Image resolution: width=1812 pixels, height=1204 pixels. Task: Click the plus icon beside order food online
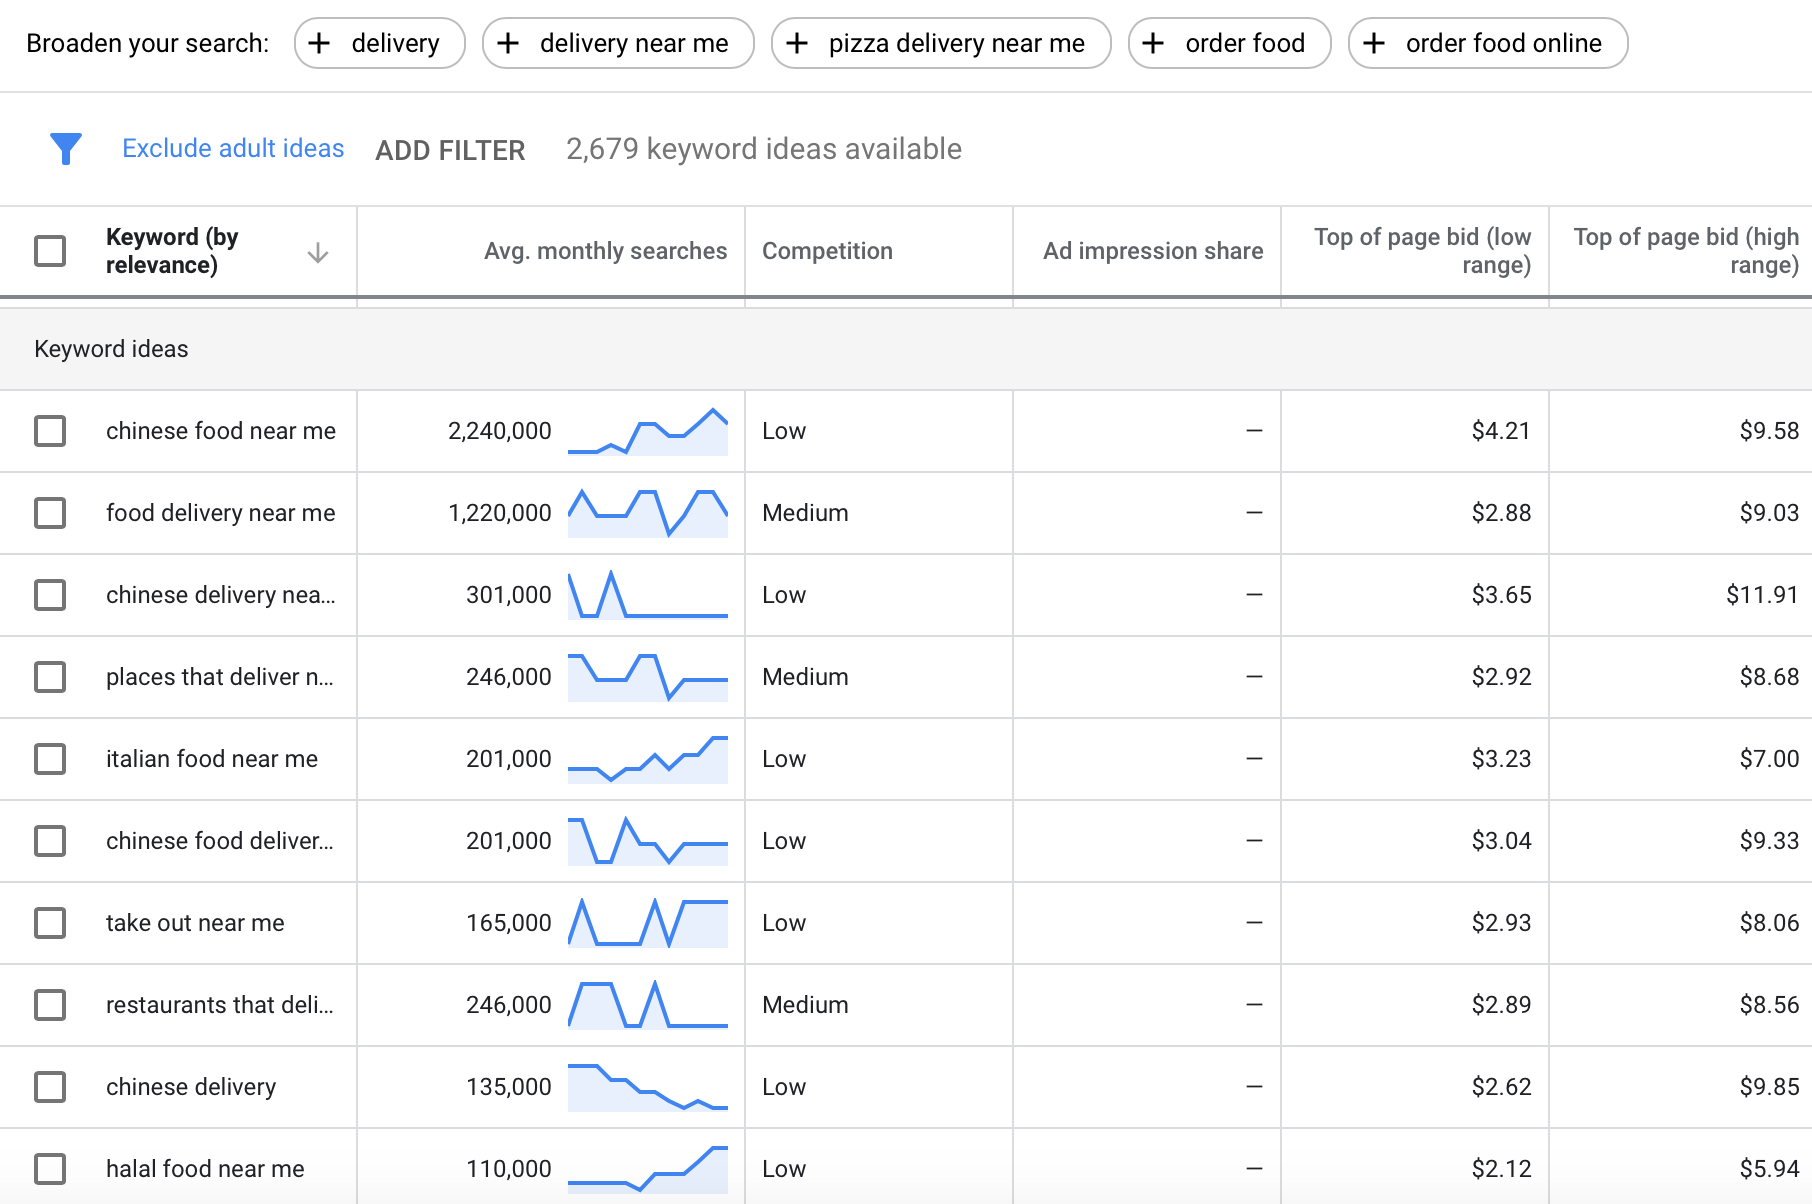click(1374, 43)
